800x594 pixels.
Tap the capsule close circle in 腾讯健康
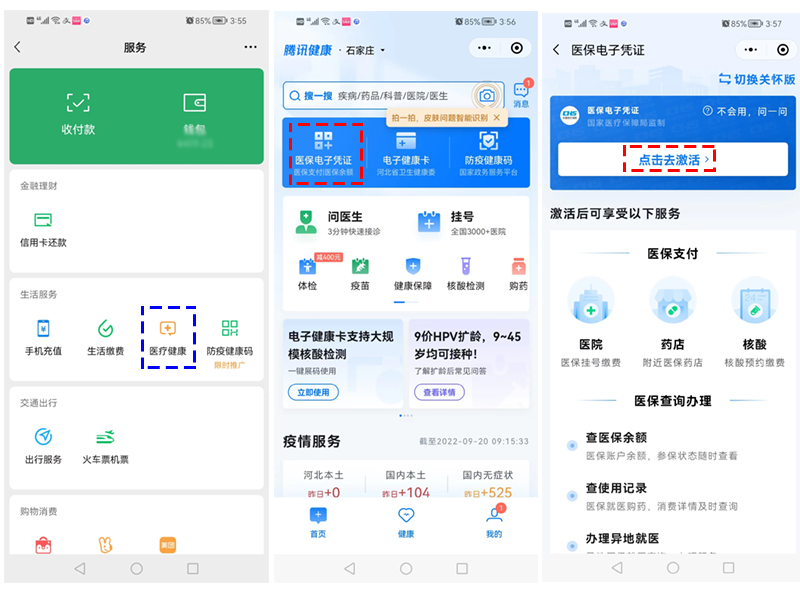517,48
